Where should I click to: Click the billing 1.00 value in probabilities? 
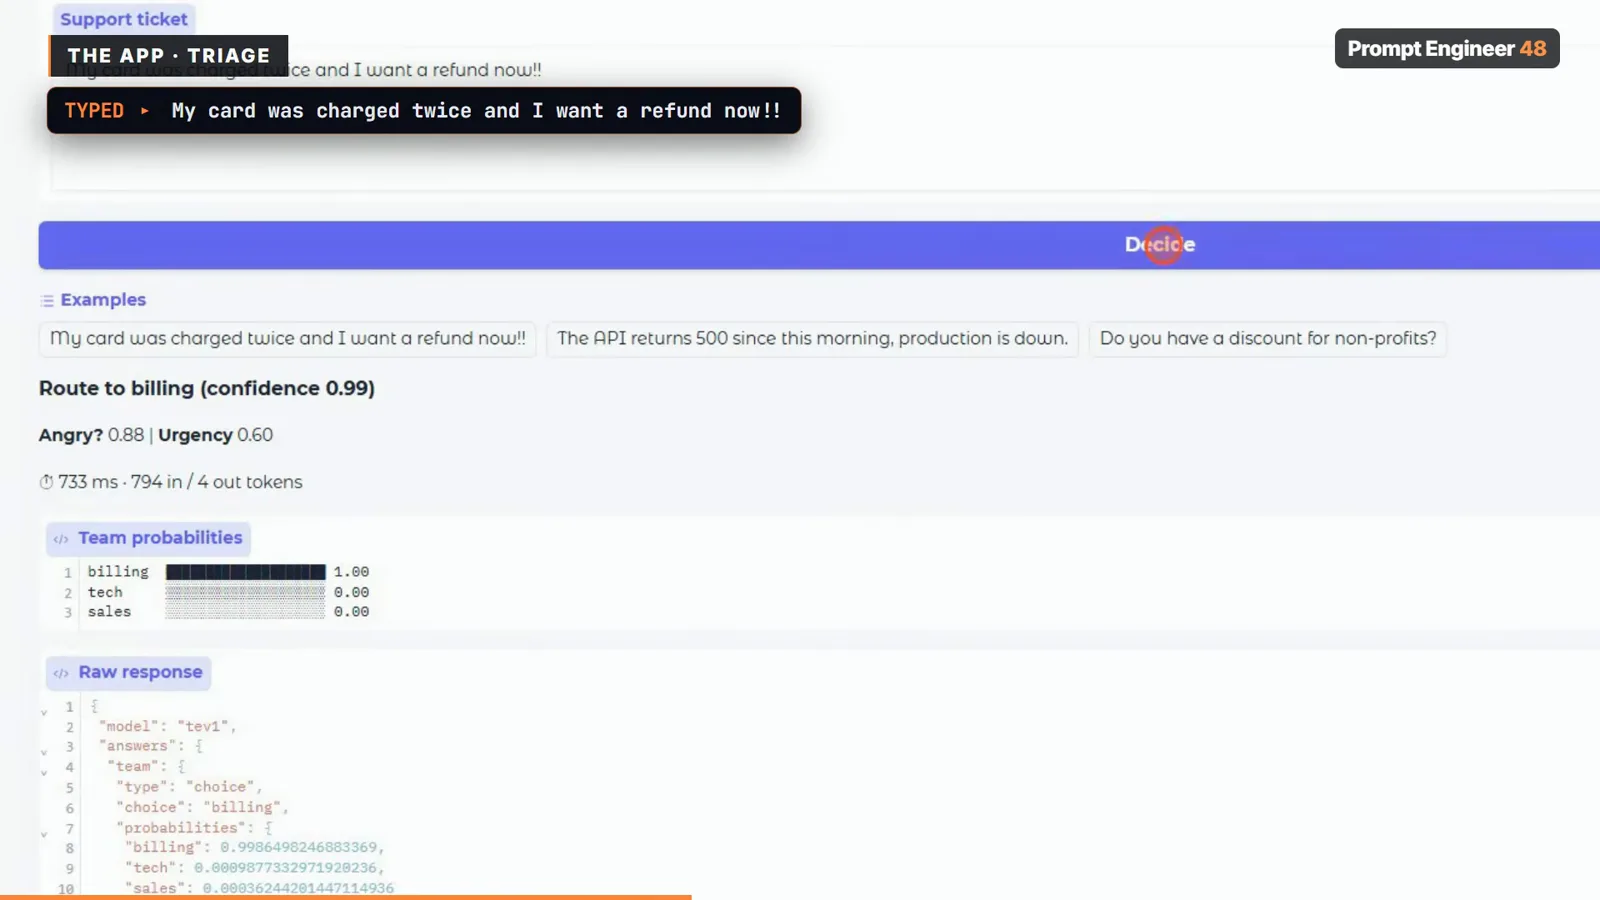pyautogui.click(x=351, y=572)
